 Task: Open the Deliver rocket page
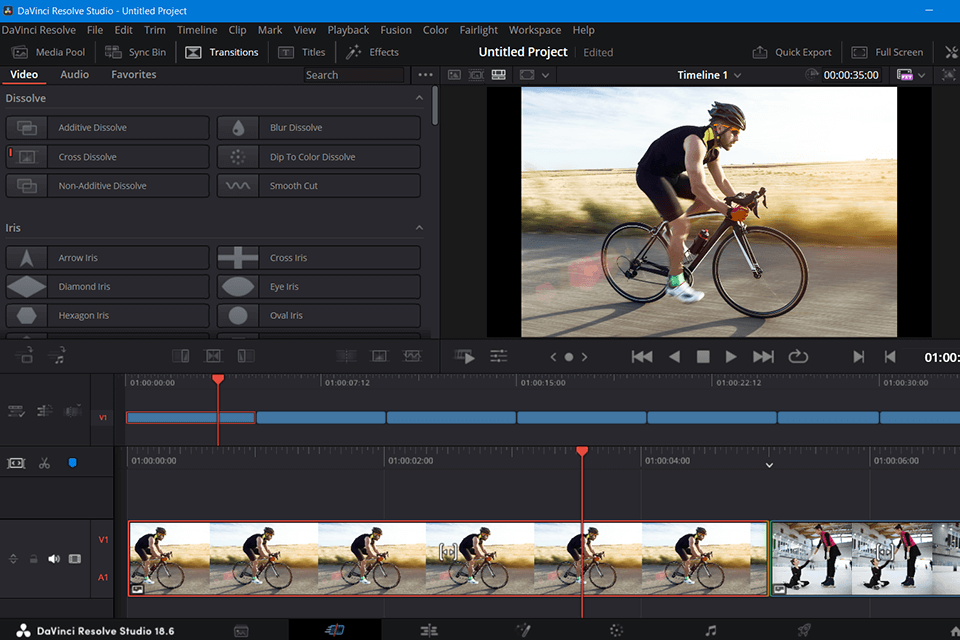803,630
